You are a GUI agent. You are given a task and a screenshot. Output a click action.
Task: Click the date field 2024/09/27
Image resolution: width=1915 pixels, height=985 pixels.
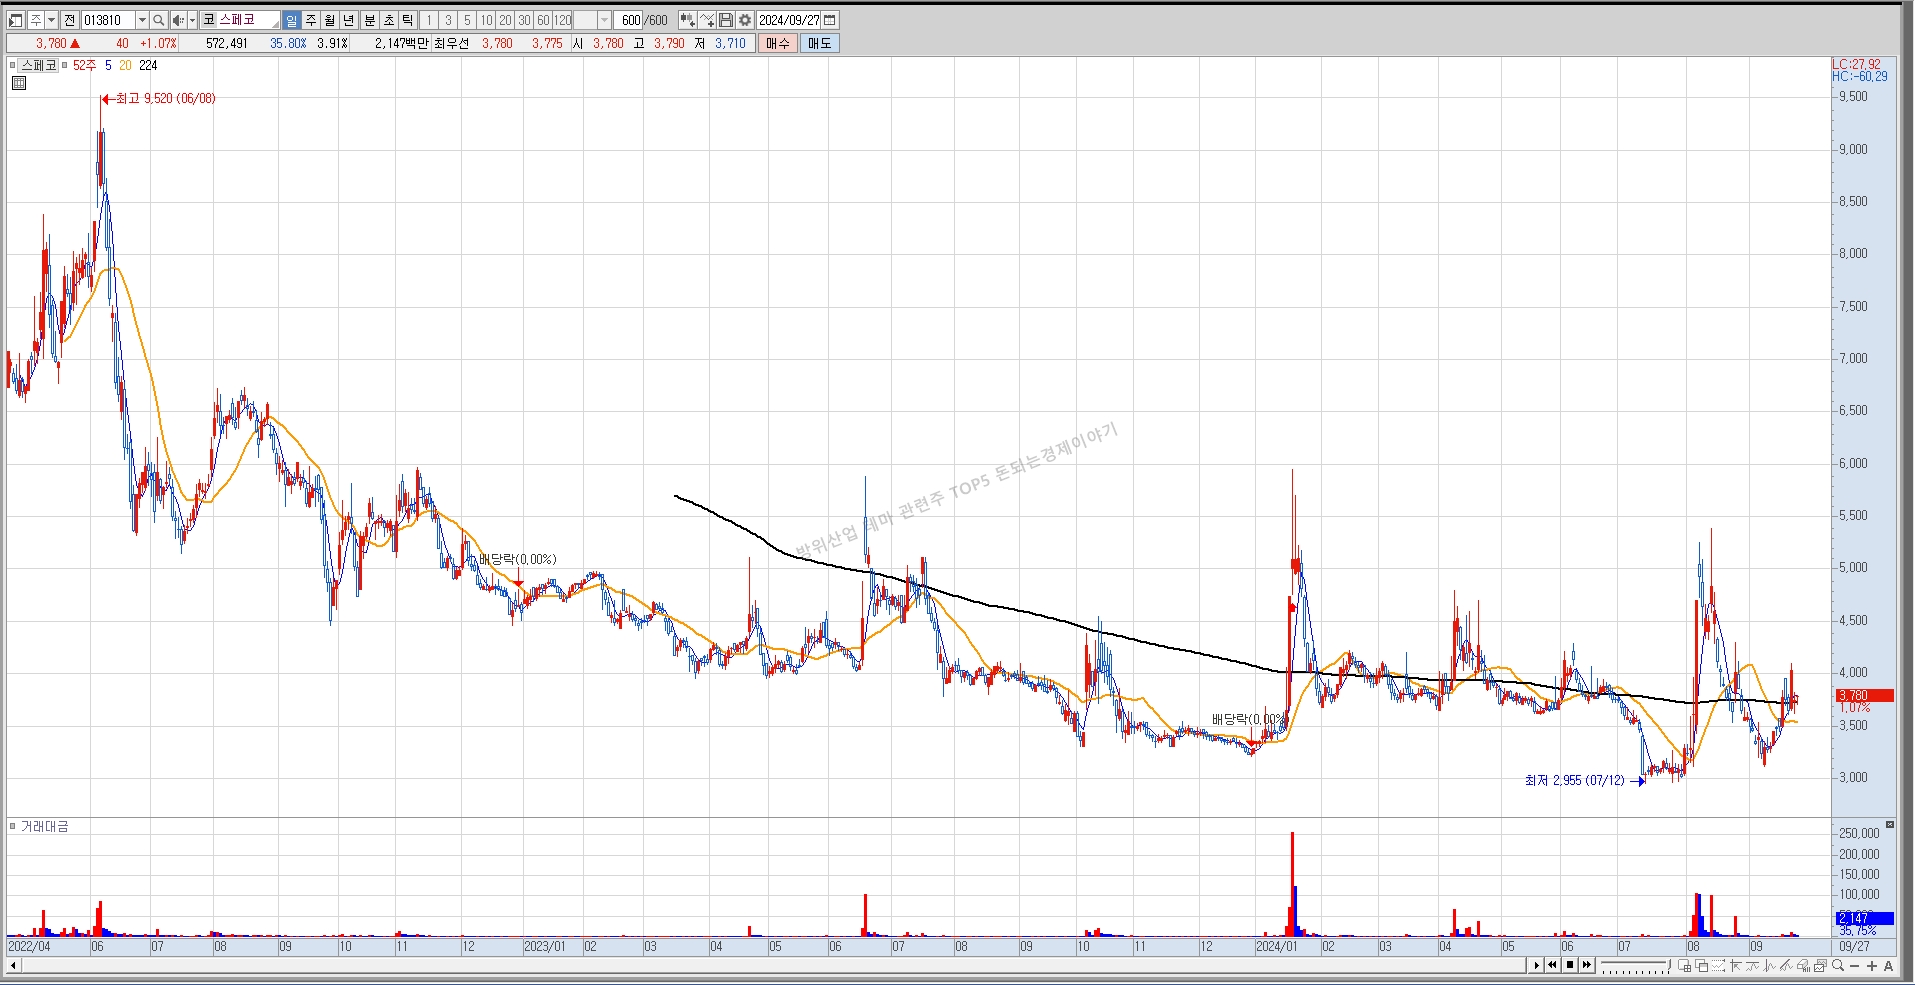(x=789, y=20)
